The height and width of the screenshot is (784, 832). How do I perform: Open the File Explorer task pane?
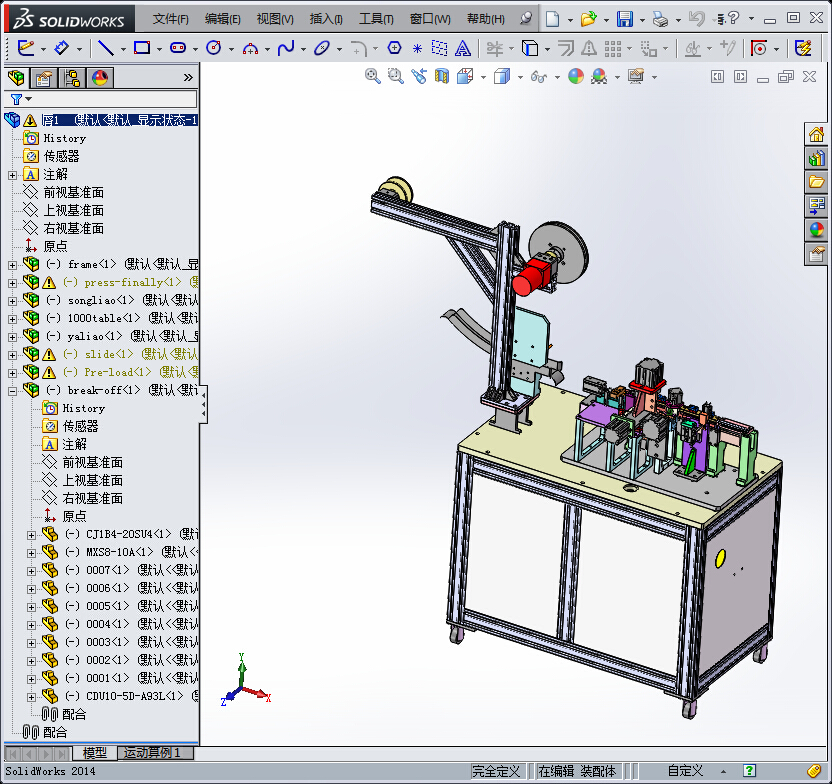pyautogui.click(x=816, y=182)
